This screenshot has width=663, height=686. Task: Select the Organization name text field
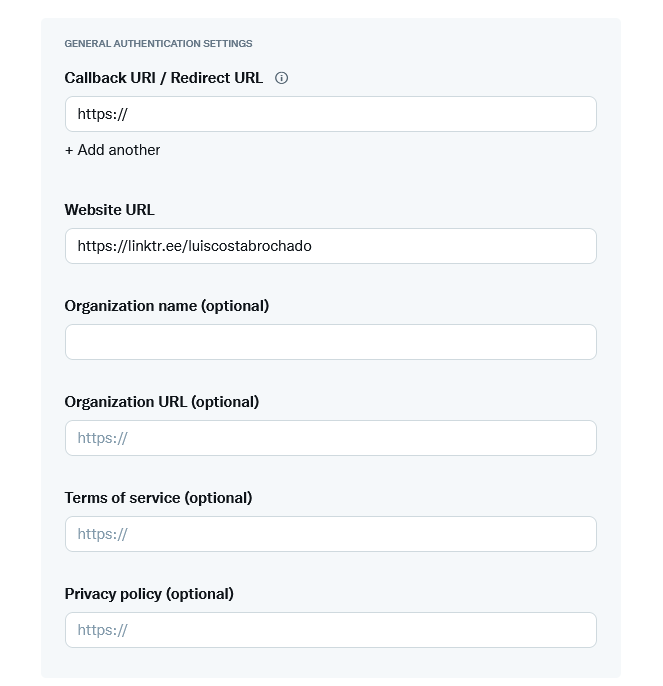point(330,342)
